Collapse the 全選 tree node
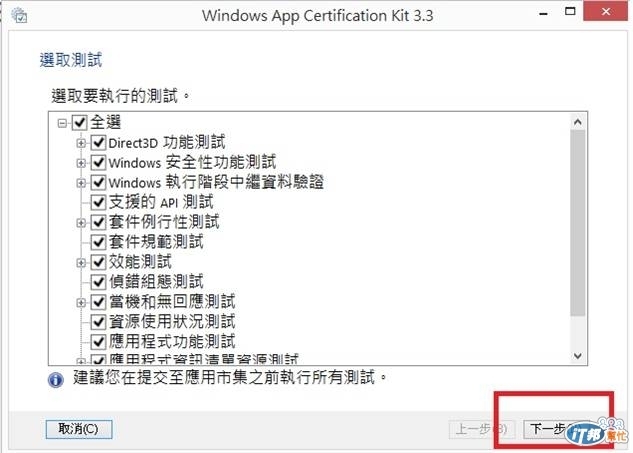Screen dimensions: 633x453 point(62,123)
